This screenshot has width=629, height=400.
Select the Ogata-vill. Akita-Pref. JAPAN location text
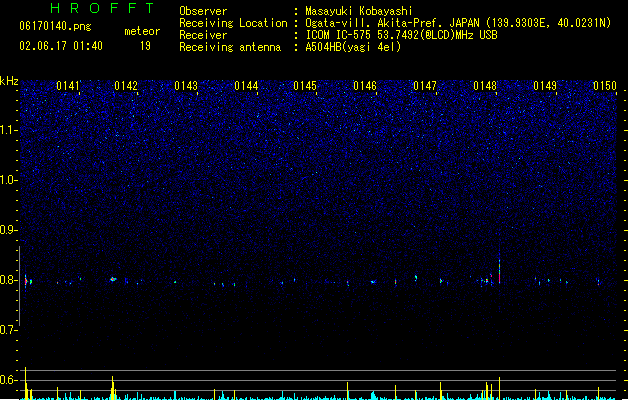tap(458, 23)
